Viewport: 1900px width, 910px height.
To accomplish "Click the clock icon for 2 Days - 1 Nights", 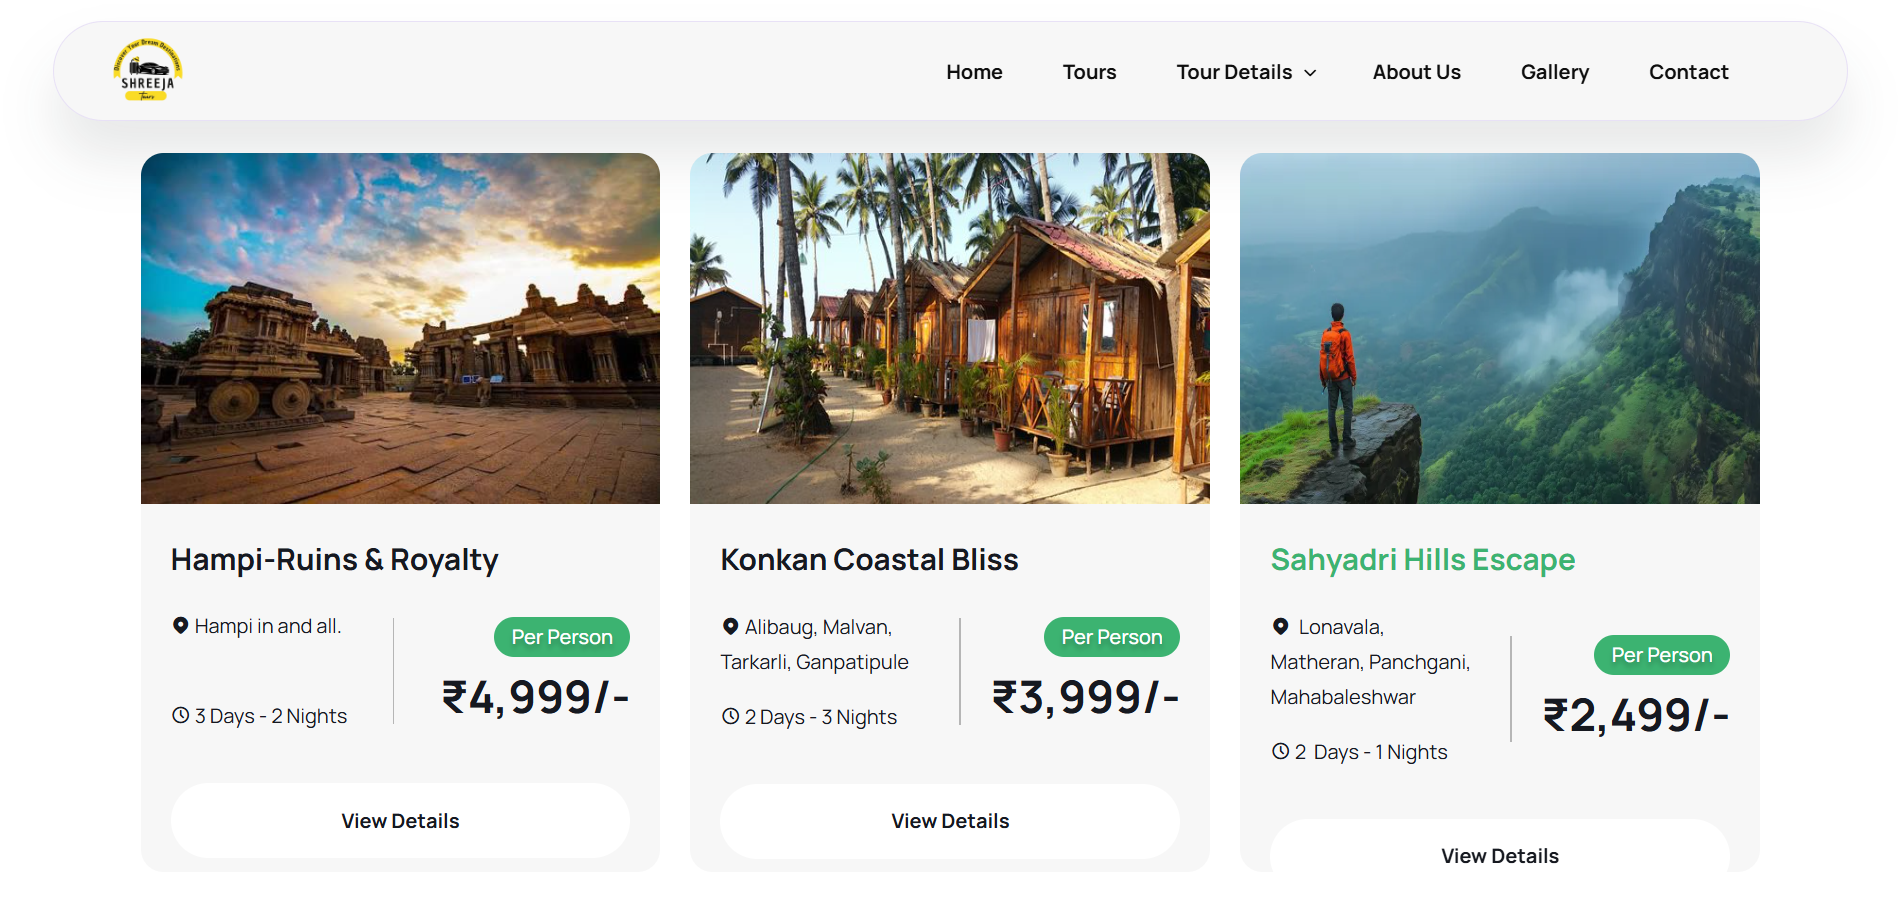I will (1280, 752).
